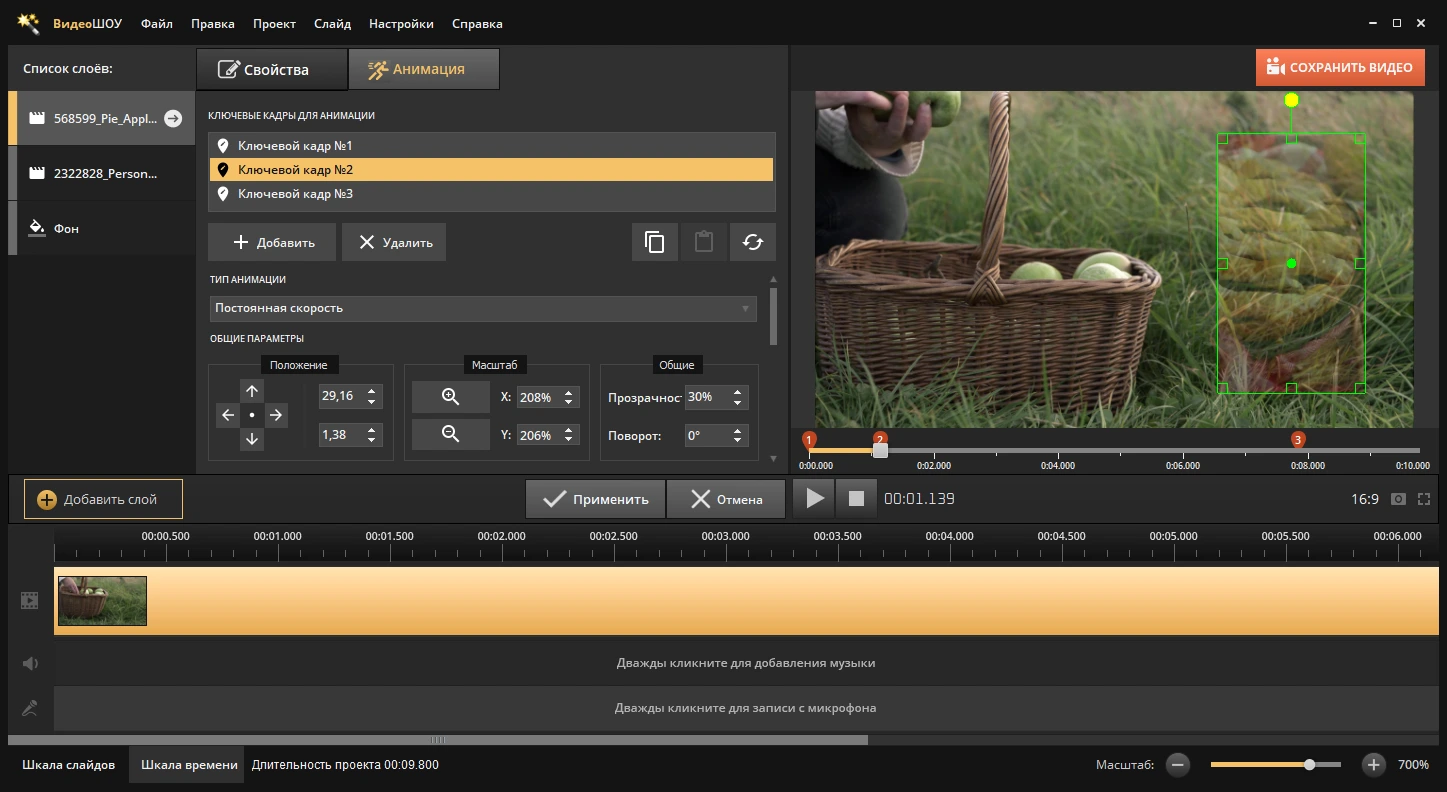Open the Настройки menu
Viewport: 1447px width, 792px height.
(401, 23)
